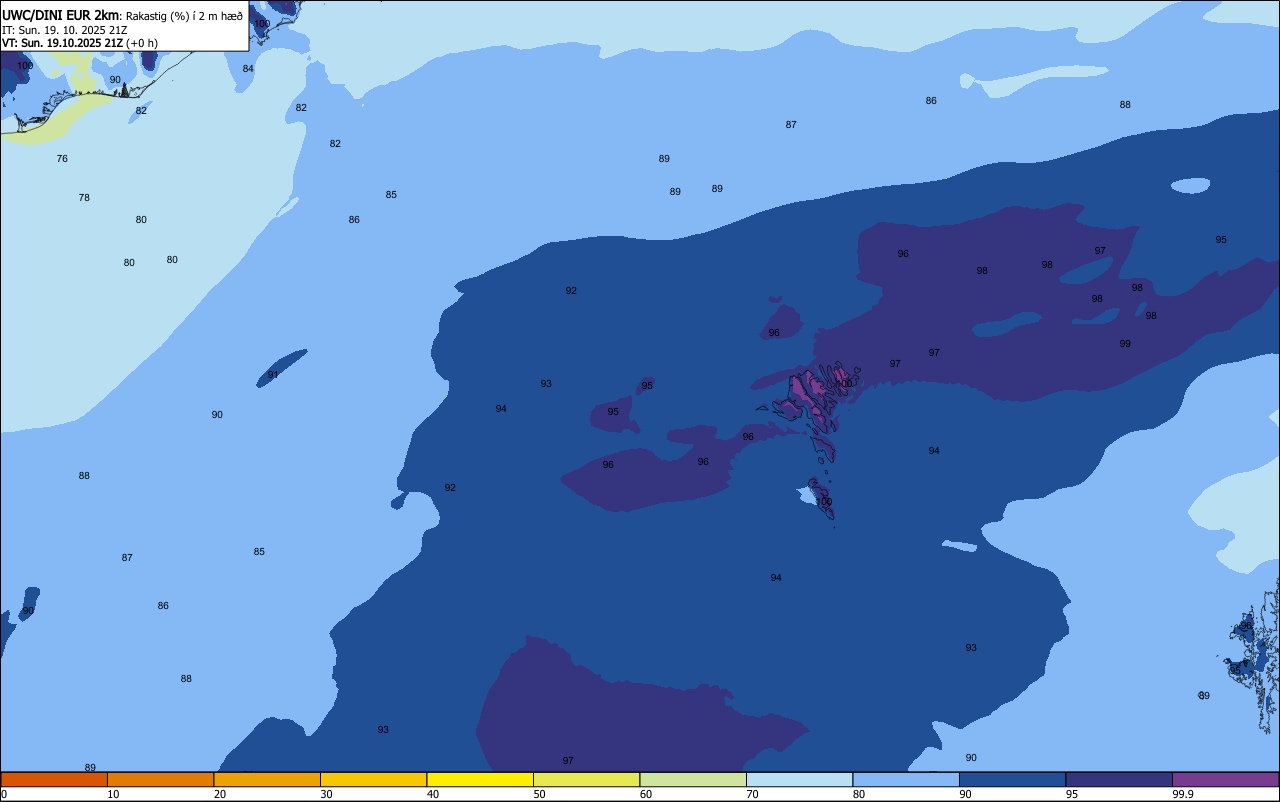This screenshot has width=1280, height=802.
Task: Pick the medium blue 80–90 legend segment
Action: click(x=906, y=779)
